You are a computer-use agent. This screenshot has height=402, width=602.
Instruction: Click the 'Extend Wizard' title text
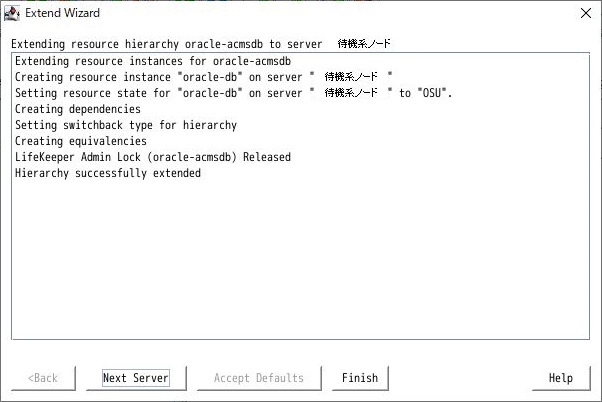click(63, 13)
